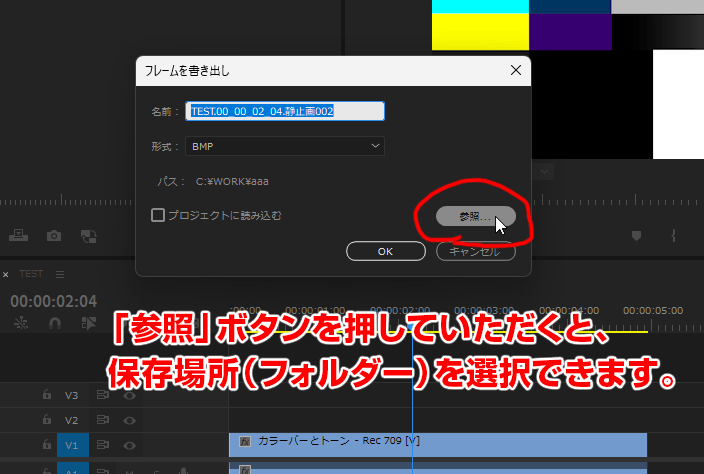Image resolution: width=704 pixels, height=474 pixels.
Task: Hide the V3 track with its eye icon
Action: click(130, 395)
